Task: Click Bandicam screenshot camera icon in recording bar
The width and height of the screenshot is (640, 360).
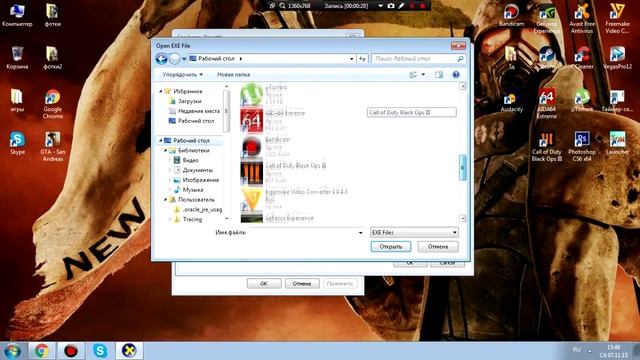Action: 391,6
